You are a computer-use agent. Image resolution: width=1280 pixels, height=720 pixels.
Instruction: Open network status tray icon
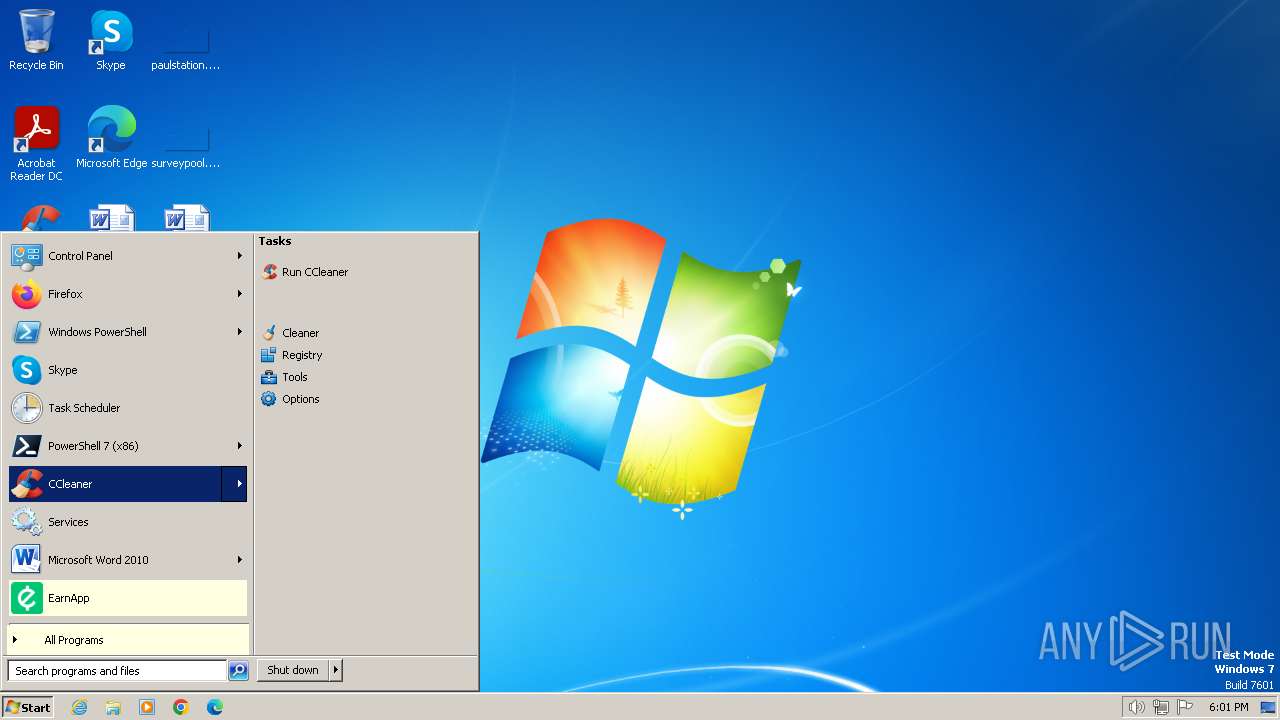coord(1161,707)
